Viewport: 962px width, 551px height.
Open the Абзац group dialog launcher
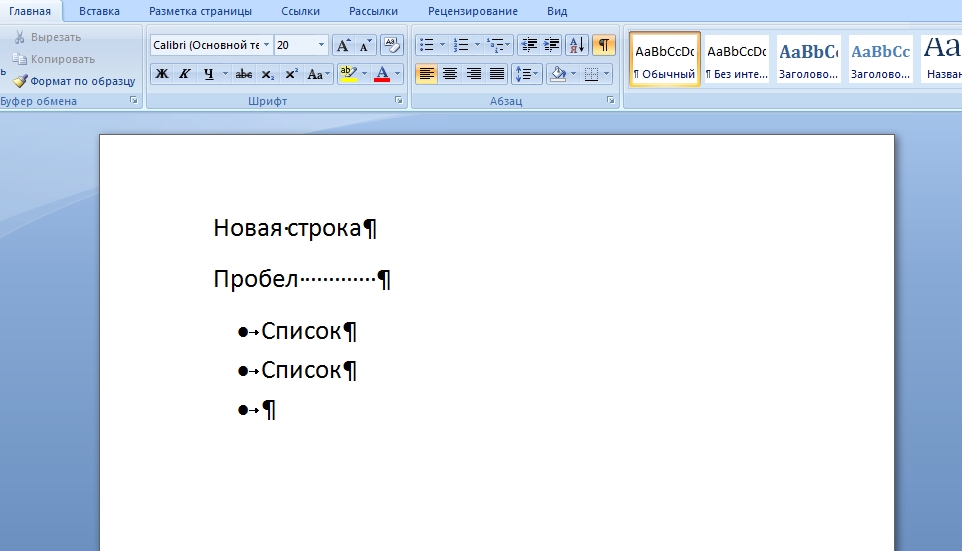pyautogui.click(x=611, y=101)
